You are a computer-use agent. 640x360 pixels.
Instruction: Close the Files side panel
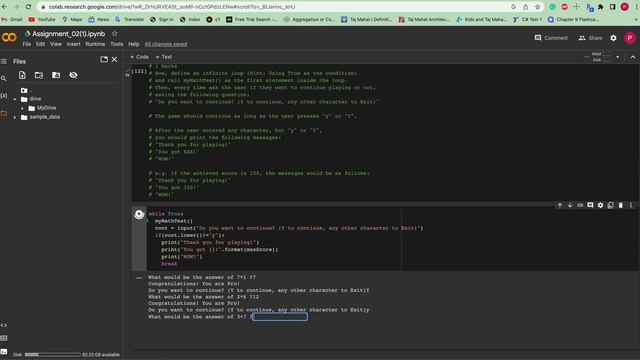115,60
